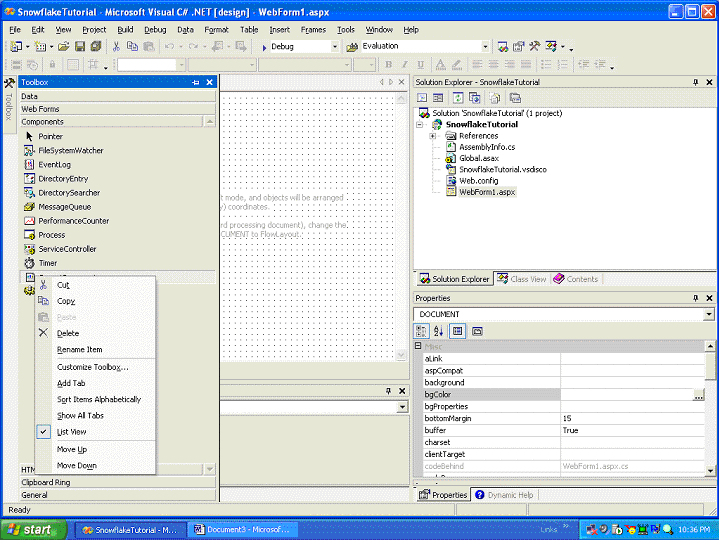Click the Open File toolbar icon
This screenshot has height=540, width=719.
[64, 46]
